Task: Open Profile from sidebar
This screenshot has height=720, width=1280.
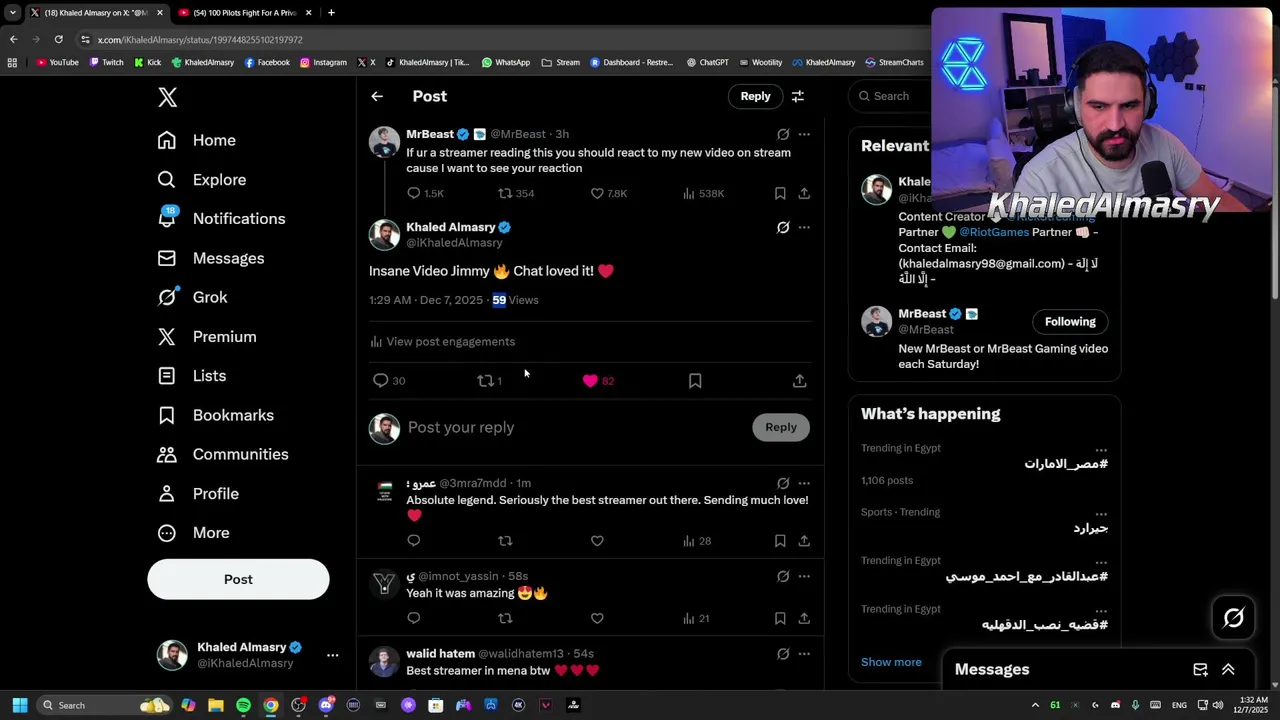Action: coord(197,494)
